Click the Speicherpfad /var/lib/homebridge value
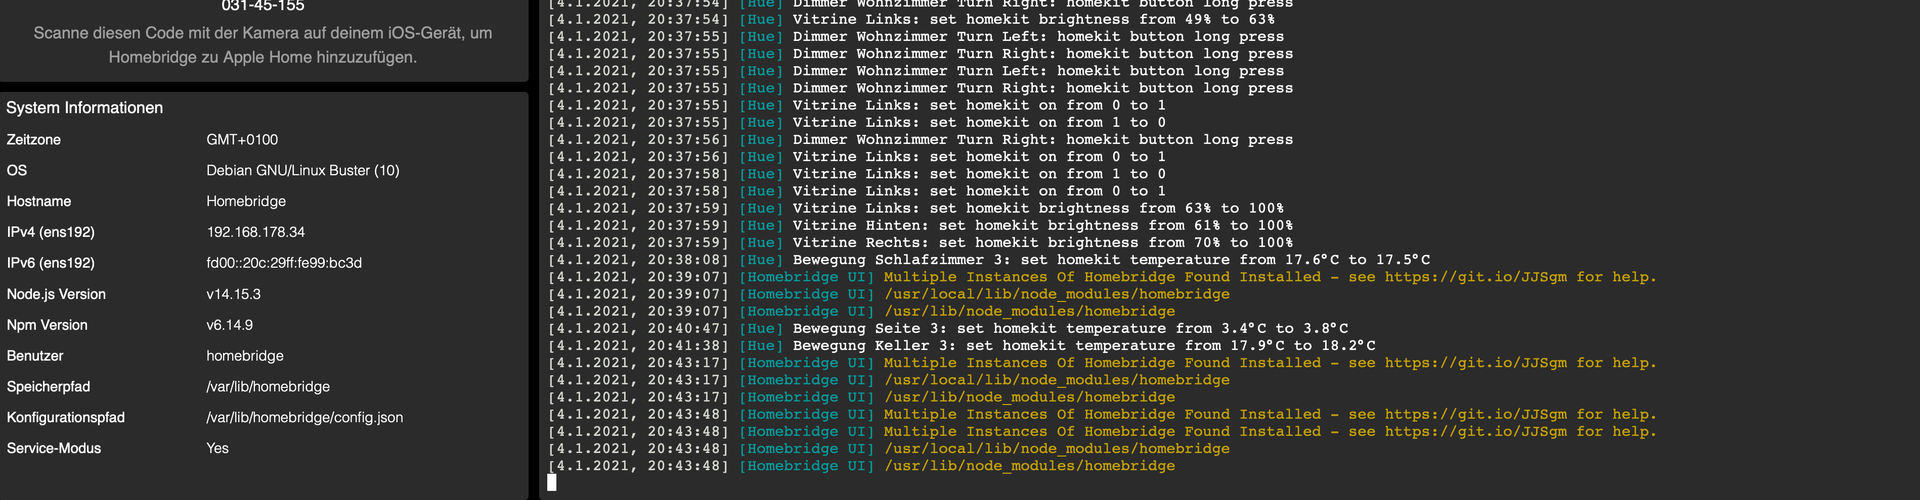Screen dimensions: 1920x500 point(268,386)
